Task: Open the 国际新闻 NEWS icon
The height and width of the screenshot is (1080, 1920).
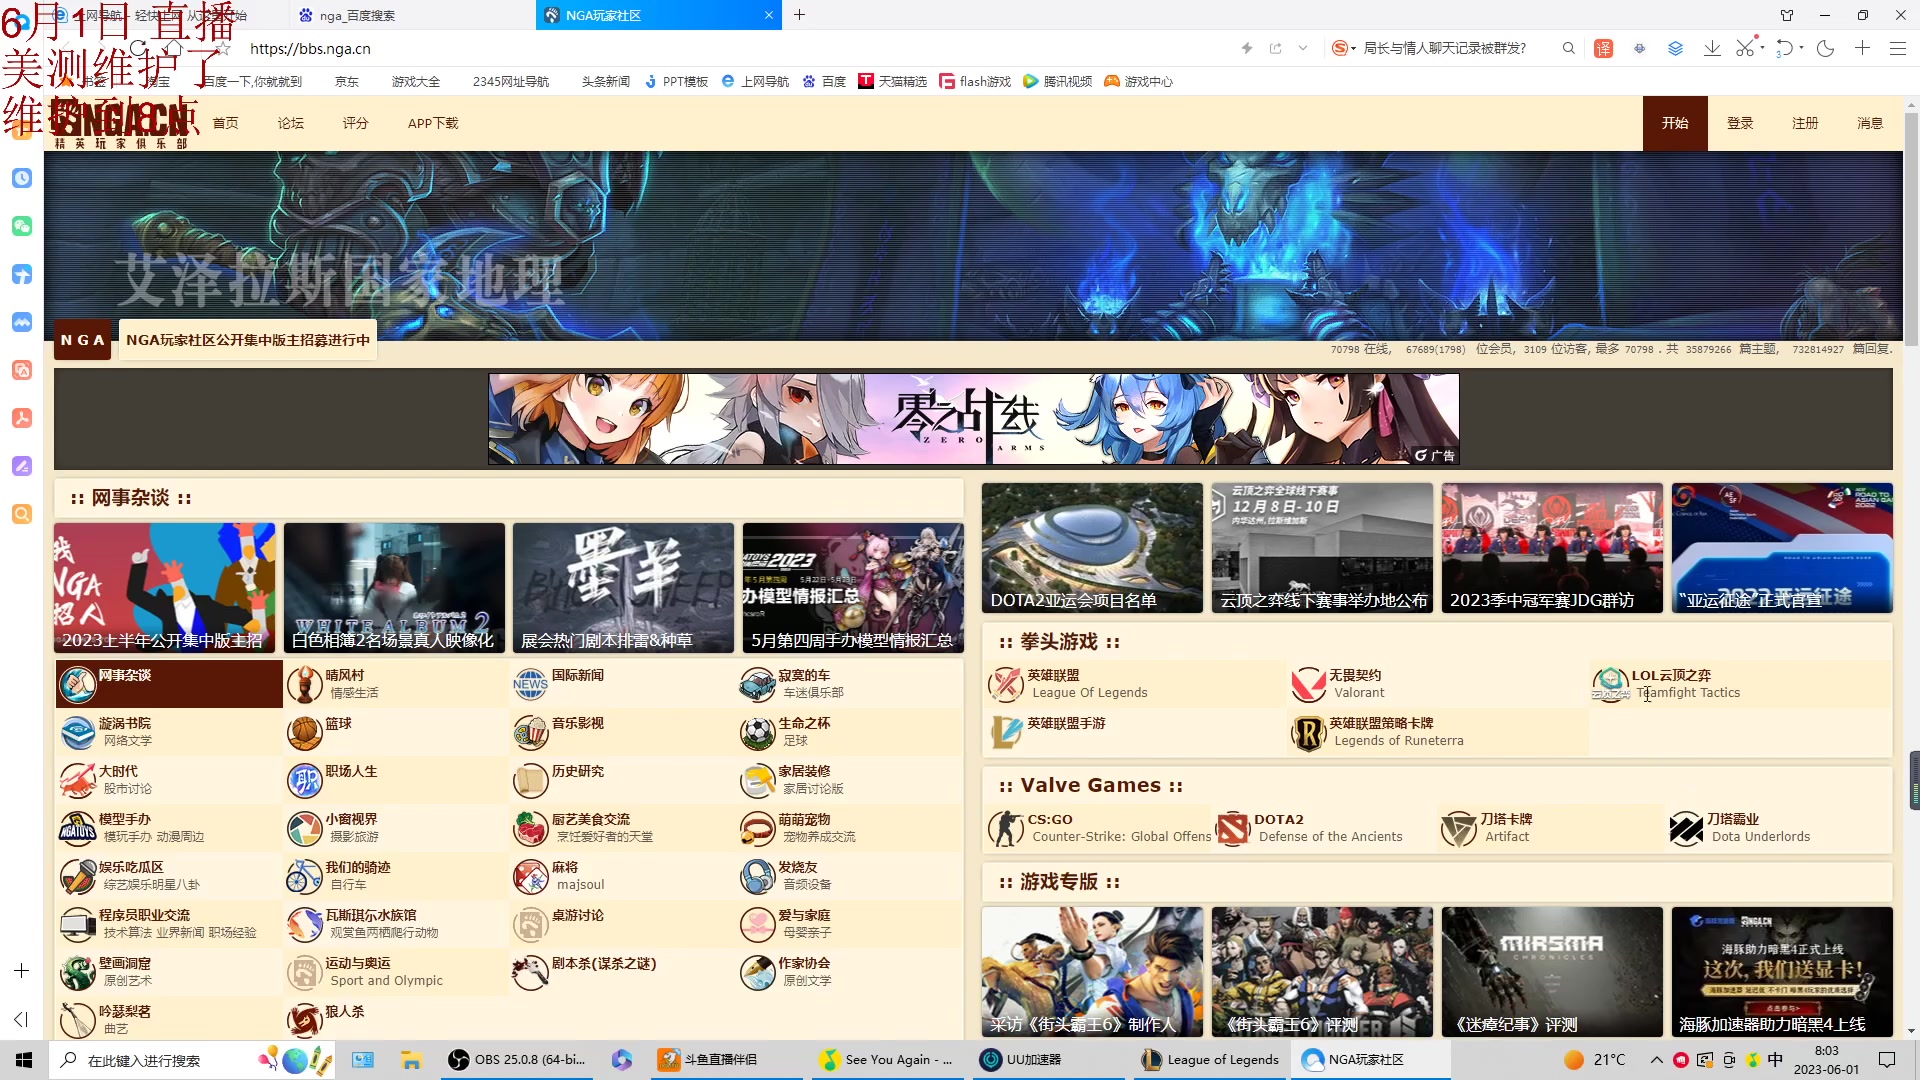Action: pos(530,684)
